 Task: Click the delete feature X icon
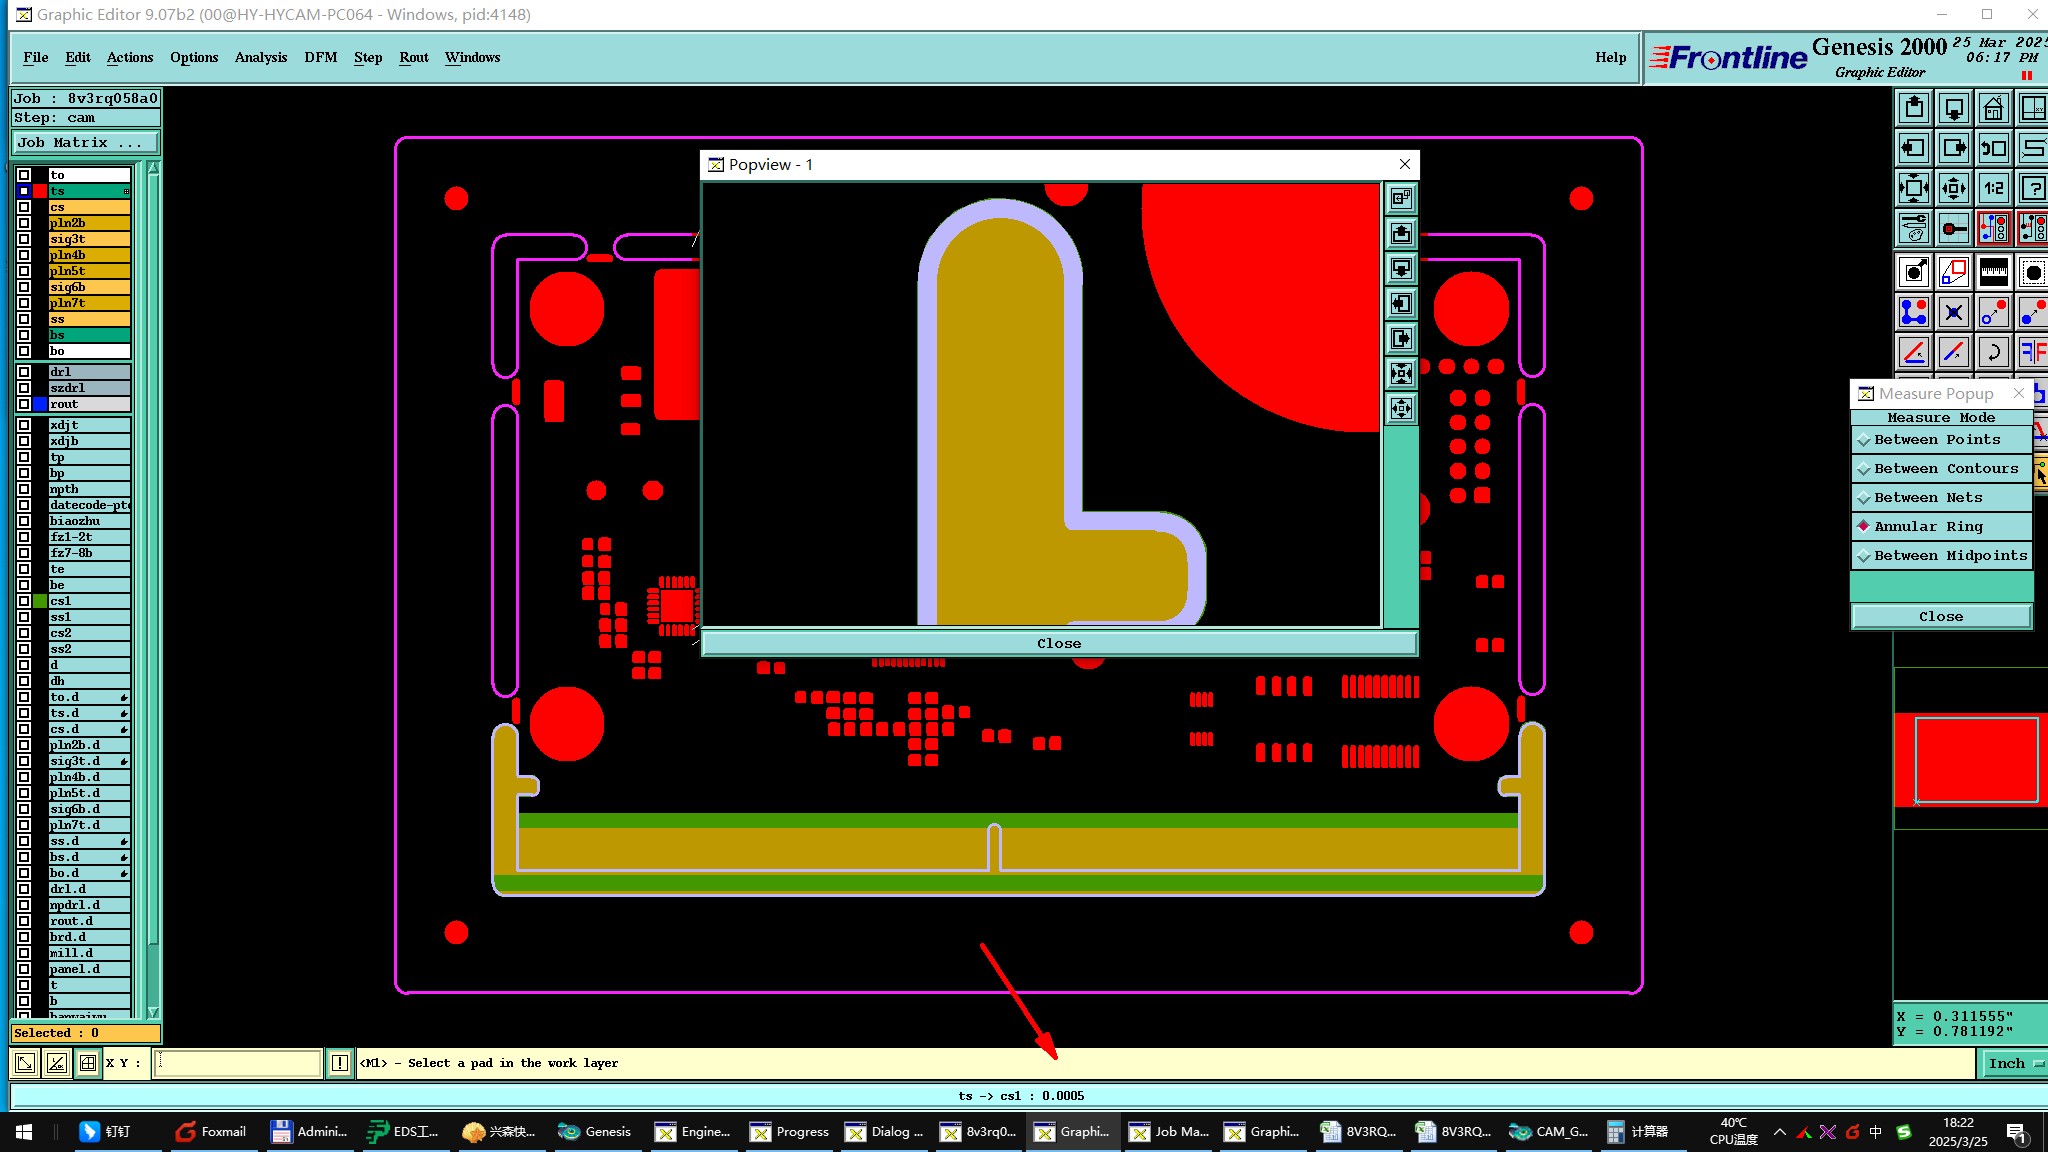(x=1953, y=312)
